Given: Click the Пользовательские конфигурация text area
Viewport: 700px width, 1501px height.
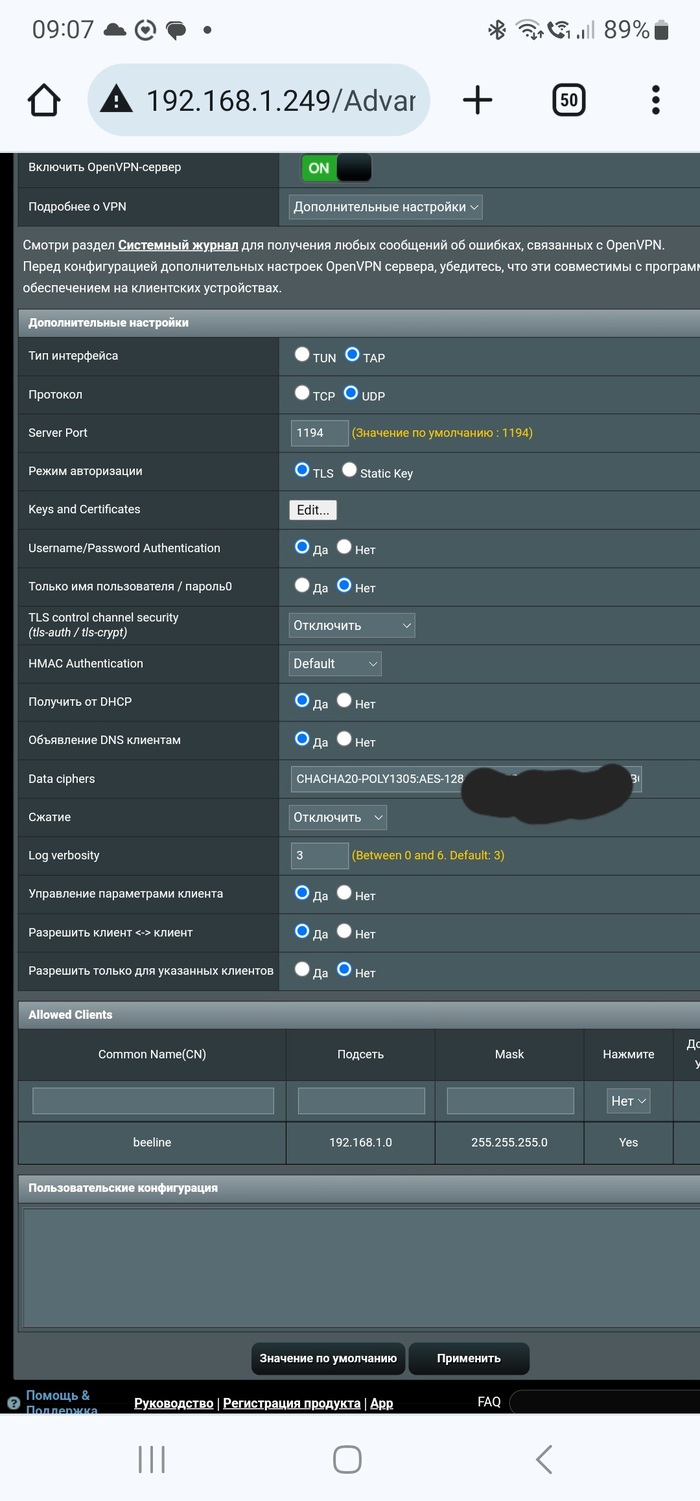Looking at the screenshot, I should [361, 1267].
